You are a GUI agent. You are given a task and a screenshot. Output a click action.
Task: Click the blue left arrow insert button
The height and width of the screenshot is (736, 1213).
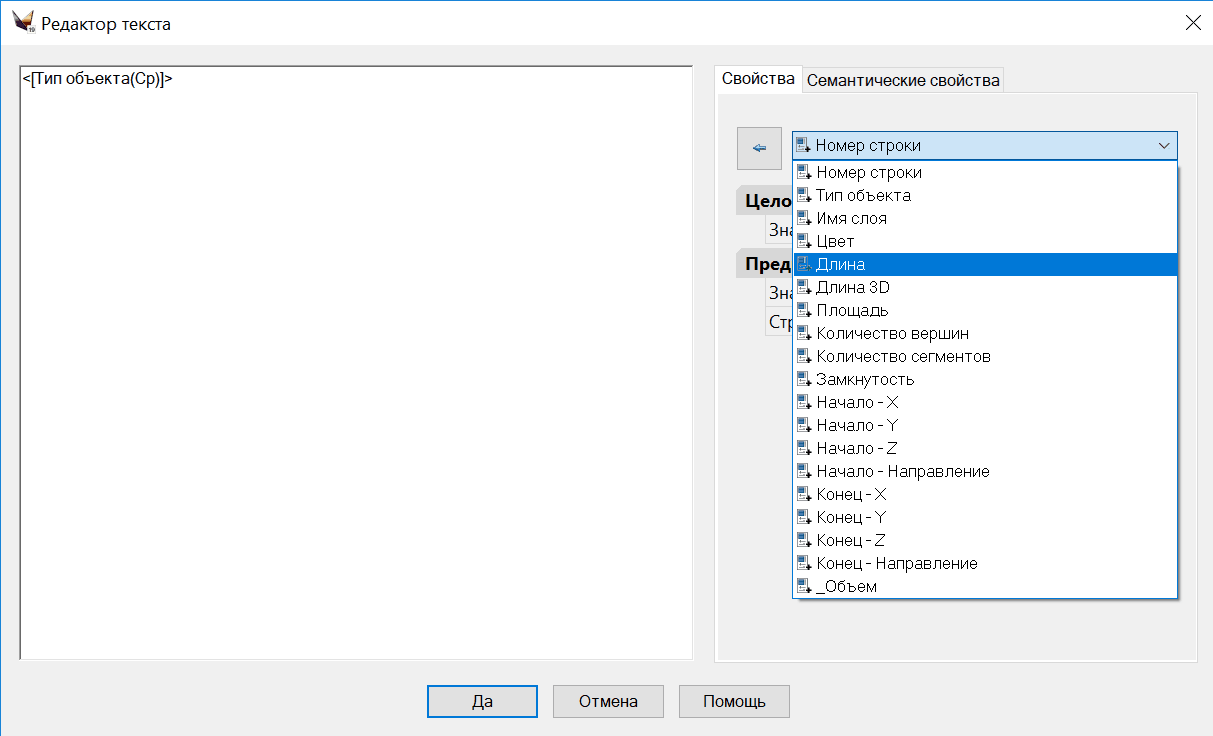pyautogui.click(x=759, y=148)
